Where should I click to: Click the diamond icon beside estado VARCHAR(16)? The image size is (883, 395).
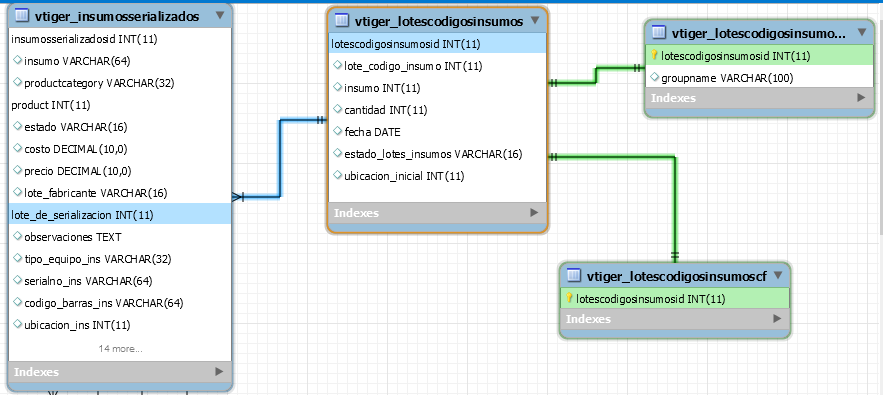click(17, 126)
